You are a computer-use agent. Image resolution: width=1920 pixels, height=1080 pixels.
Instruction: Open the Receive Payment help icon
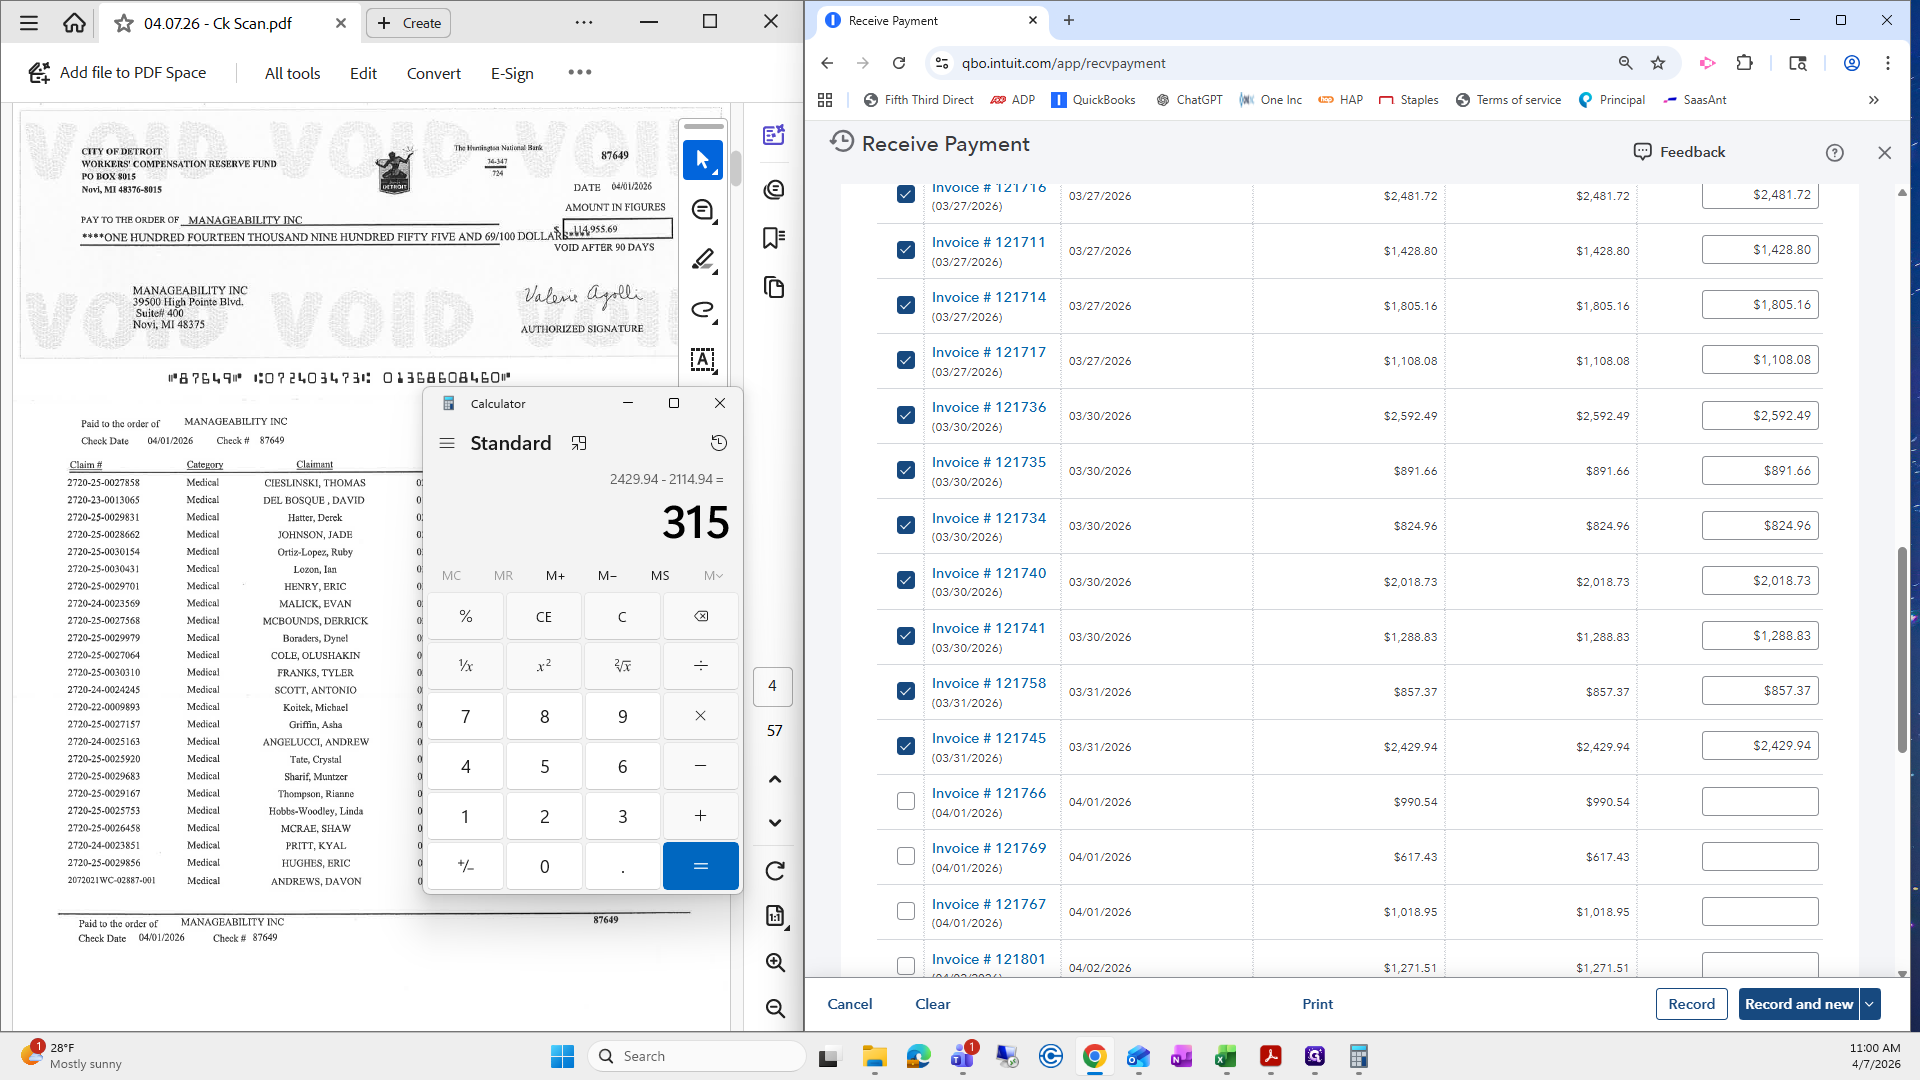click(x=1834, y=152)
